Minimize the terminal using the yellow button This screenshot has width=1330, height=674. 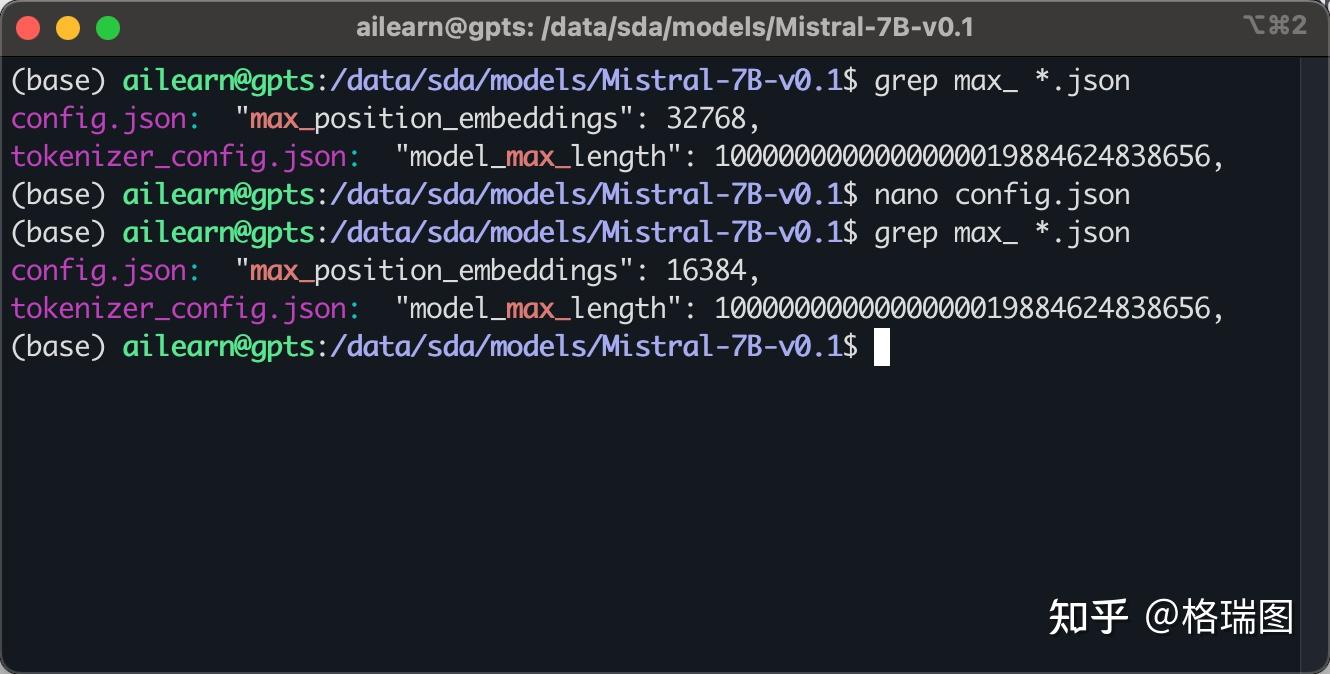coord(68,28)
